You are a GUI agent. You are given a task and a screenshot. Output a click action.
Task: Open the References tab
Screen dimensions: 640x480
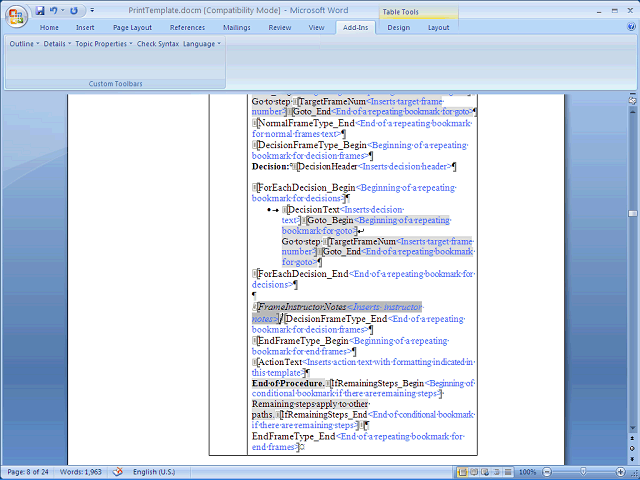tap(187, 27)
